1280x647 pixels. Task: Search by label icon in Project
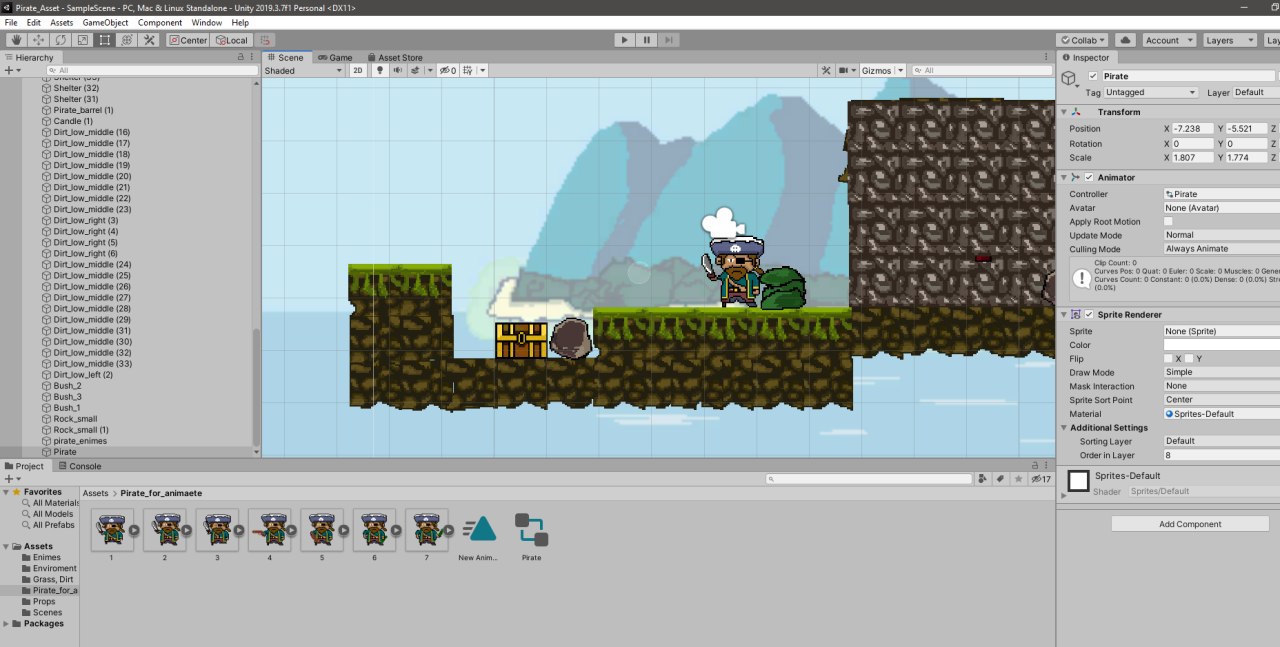pyautogui.click(x=1001, y=479)
